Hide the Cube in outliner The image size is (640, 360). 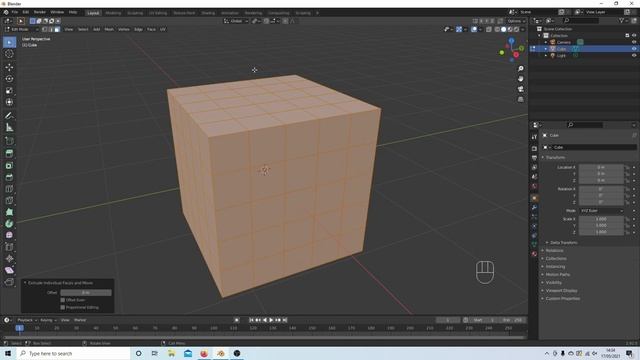(x=634, y=49)
